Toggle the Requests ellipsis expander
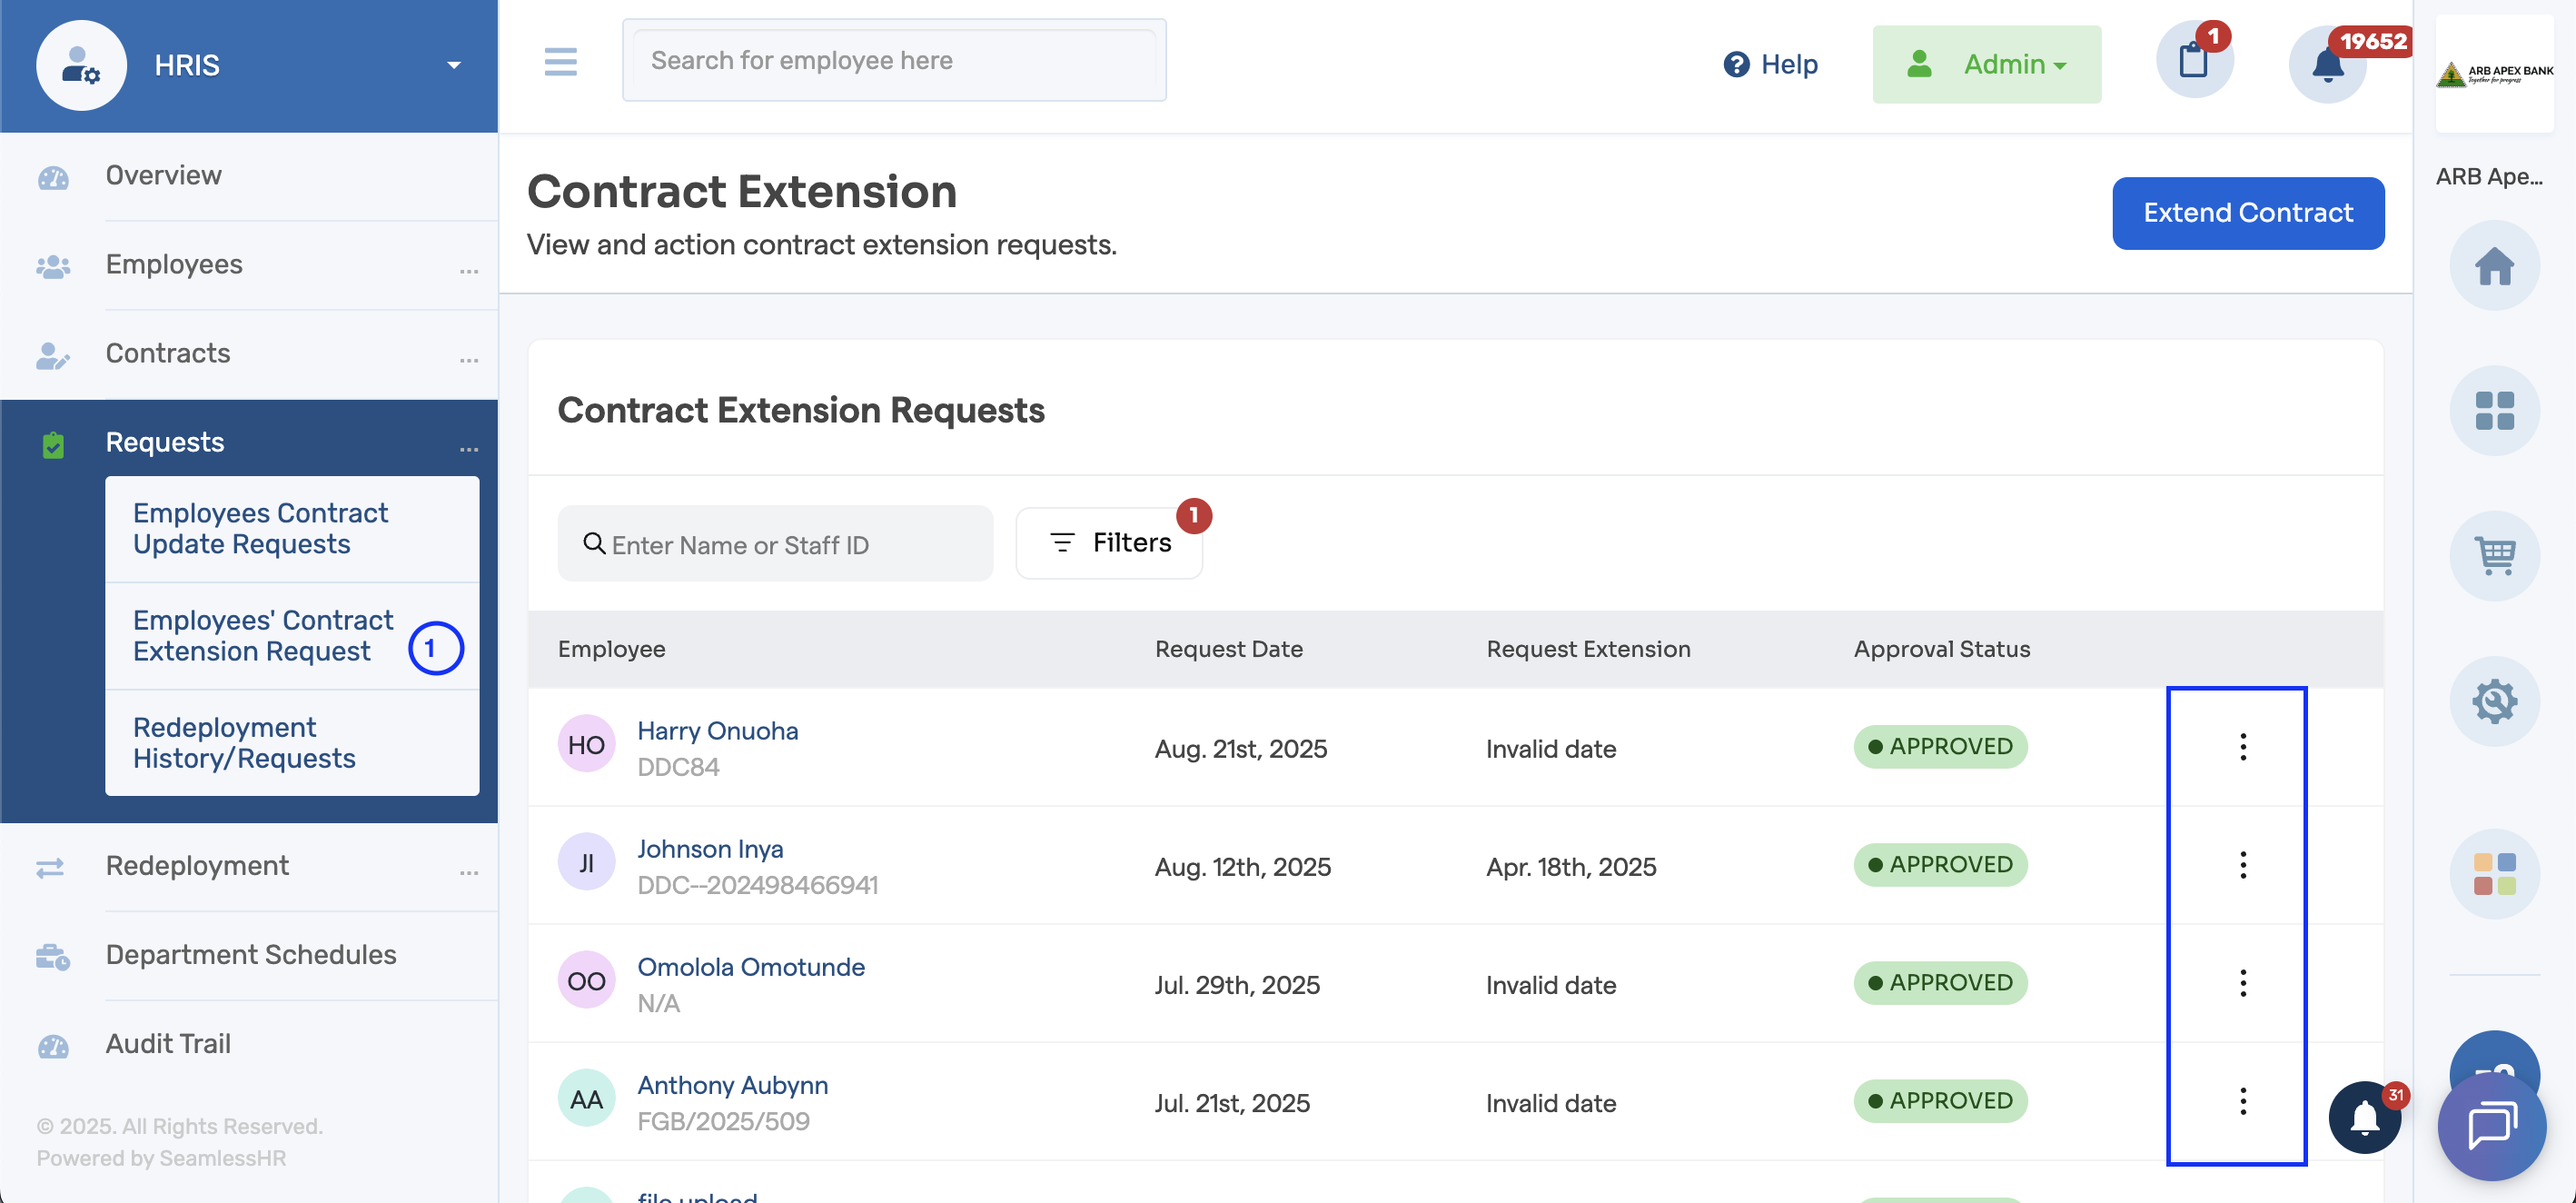Image resolution: width=2576 pixels, height=1203 pixels. pos(469,448)
